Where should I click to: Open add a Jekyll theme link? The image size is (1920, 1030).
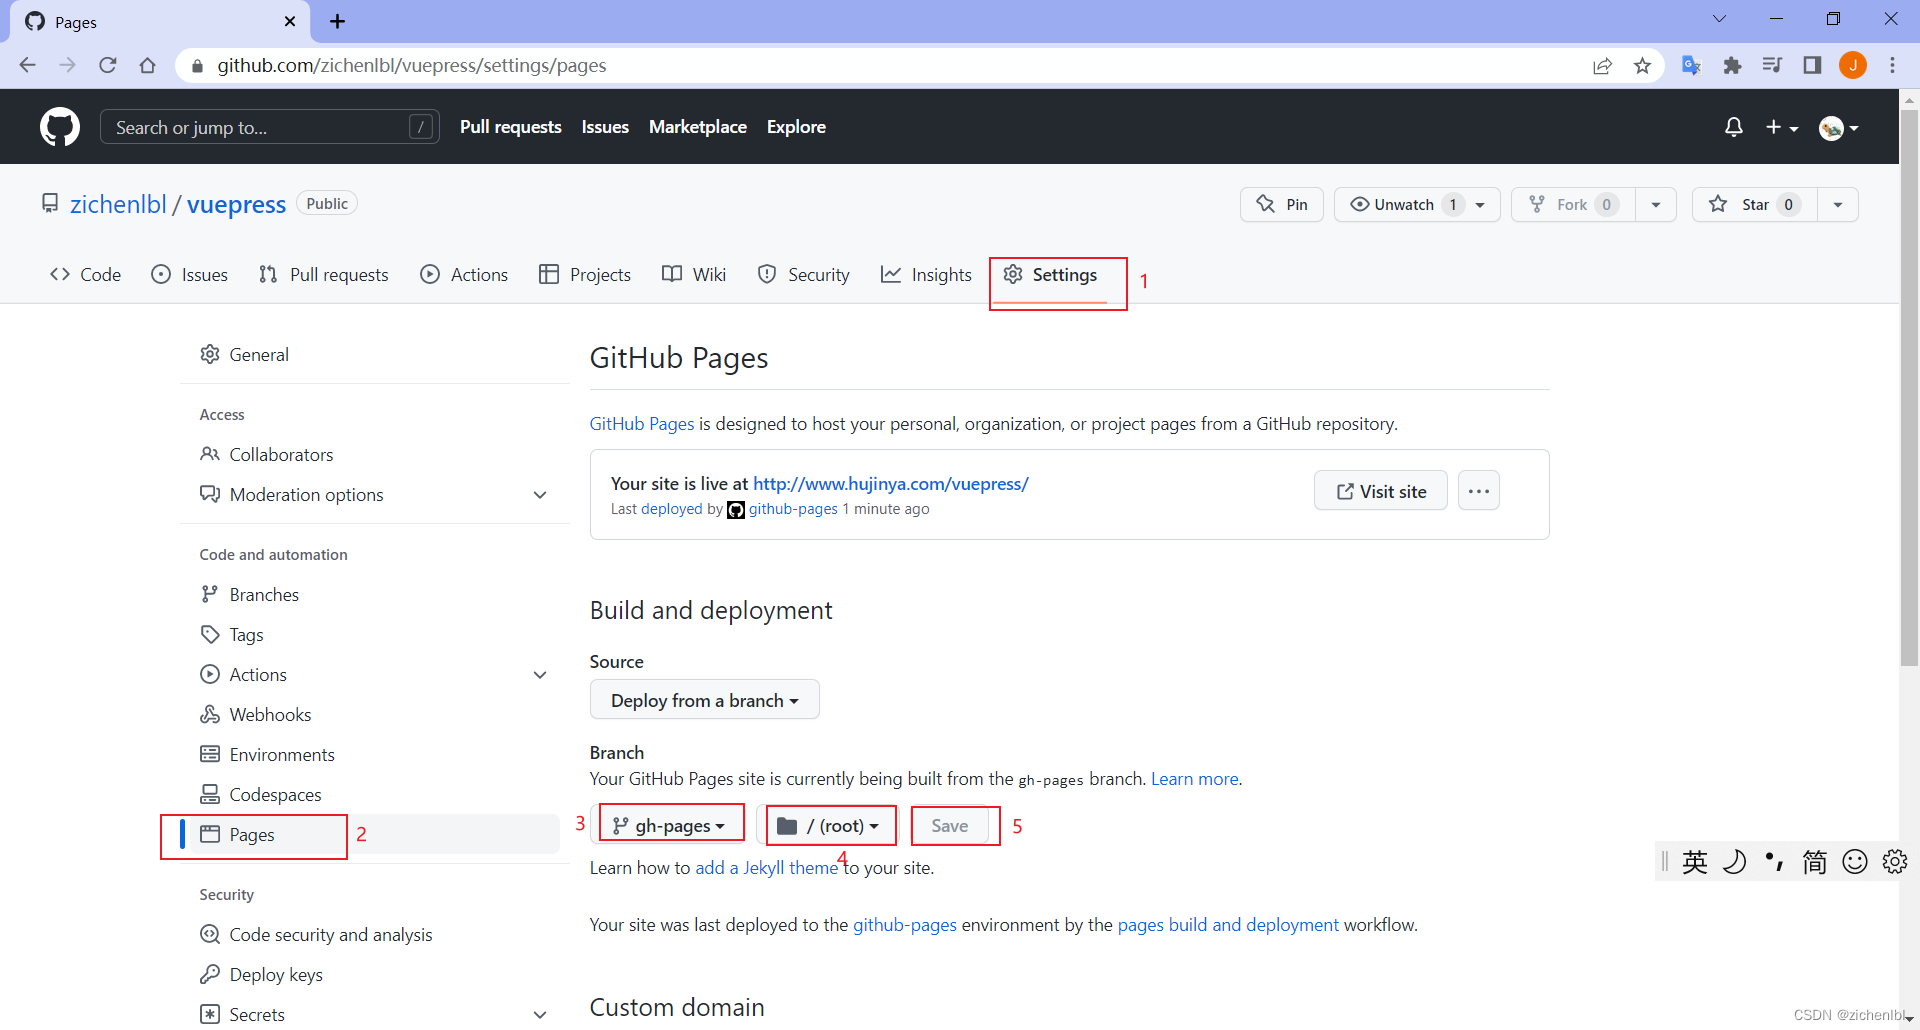coord(766,867)
